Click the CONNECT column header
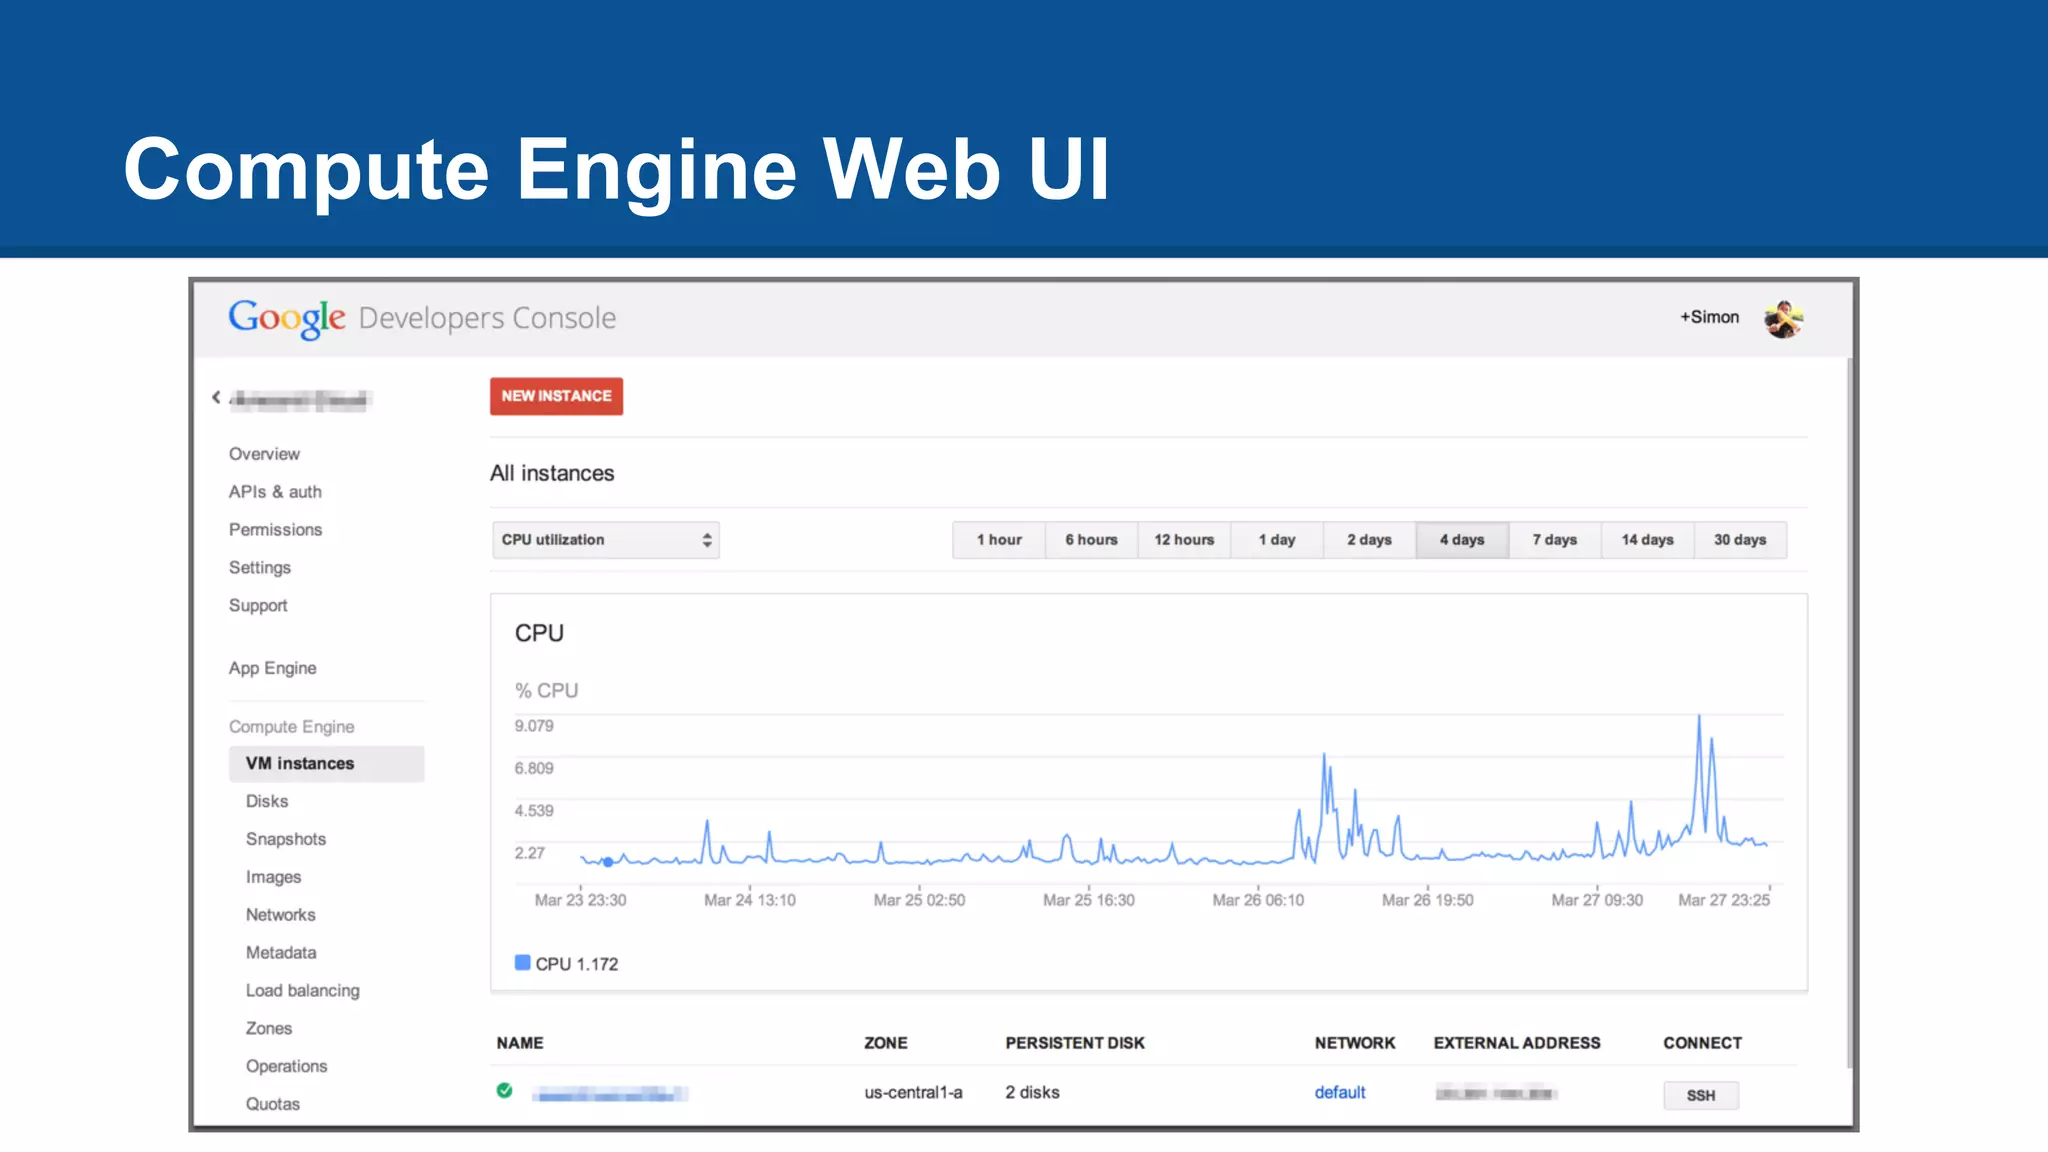This screenshot has width=2048, height=1152. [1702, 1043]
